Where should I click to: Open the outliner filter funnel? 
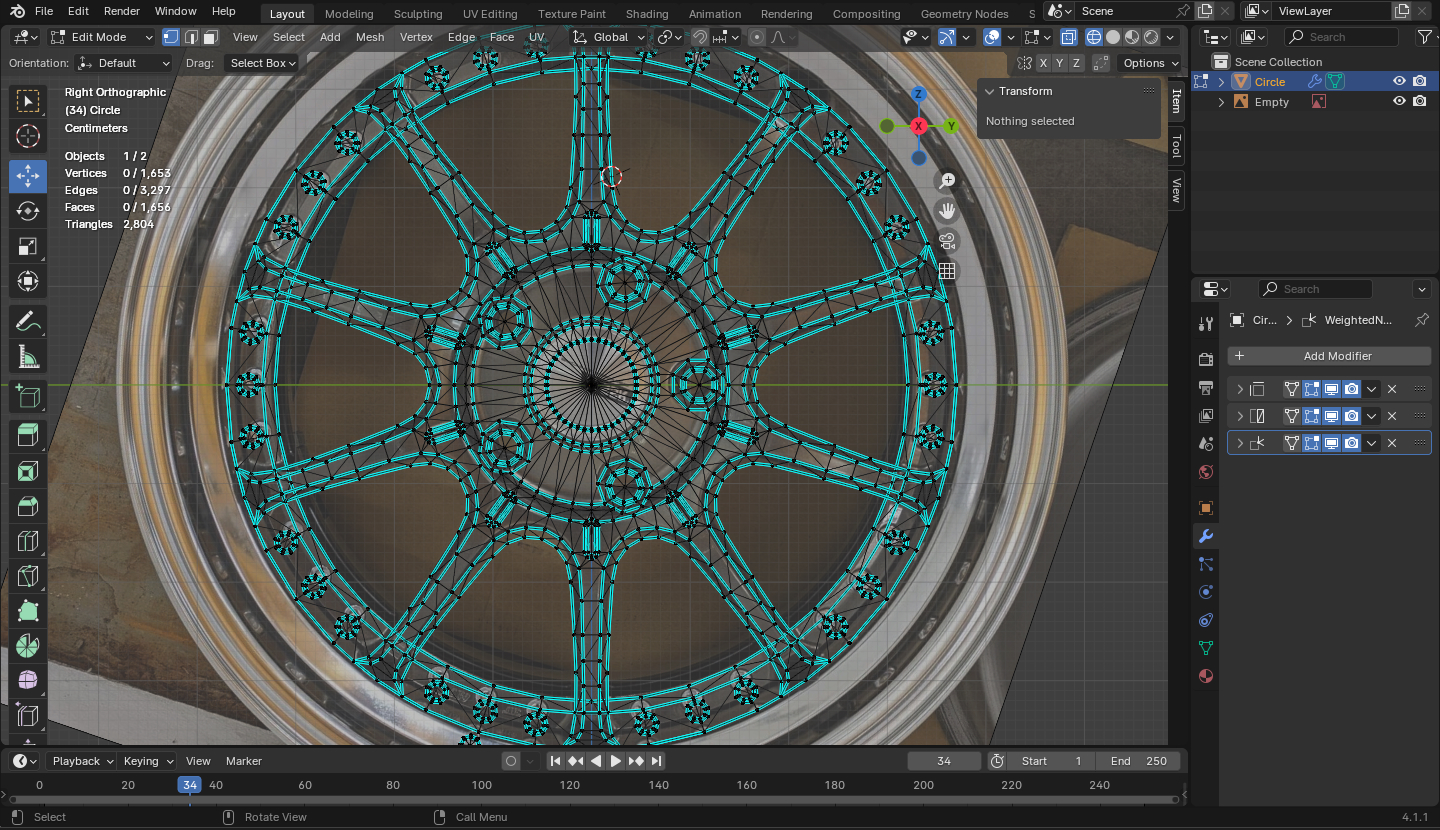(1424, 37)
